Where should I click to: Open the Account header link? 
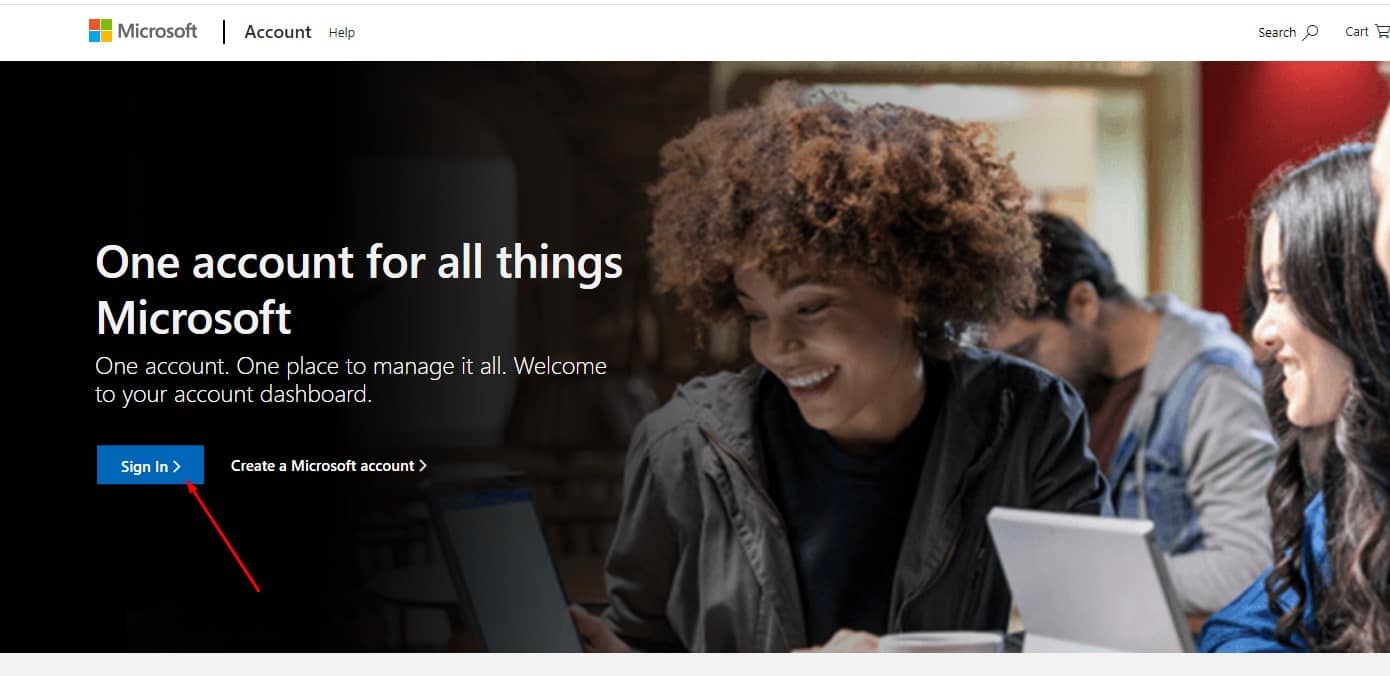278,32
